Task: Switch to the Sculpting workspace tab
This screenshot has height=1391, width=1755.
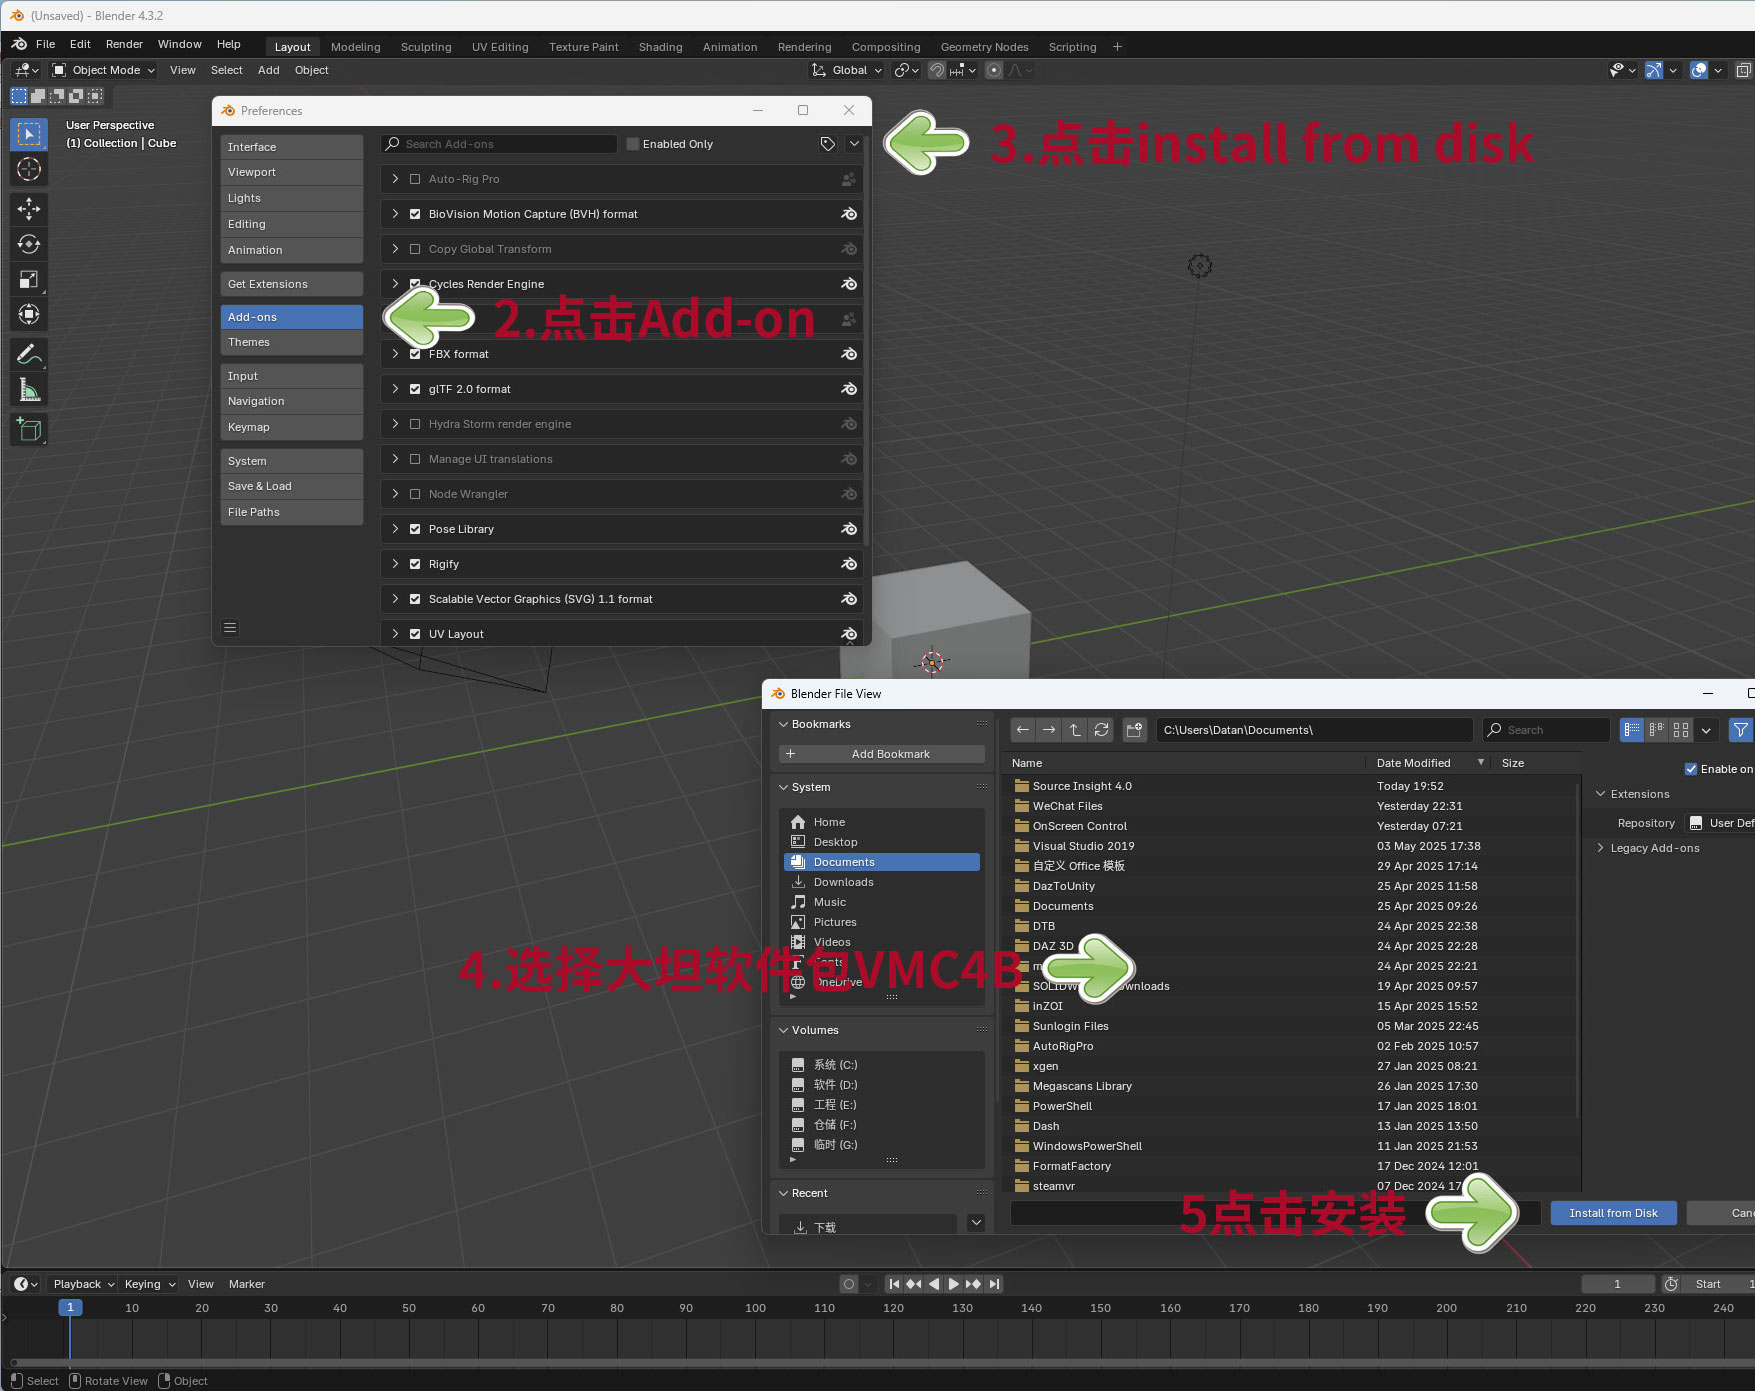Action: point(426,47)
